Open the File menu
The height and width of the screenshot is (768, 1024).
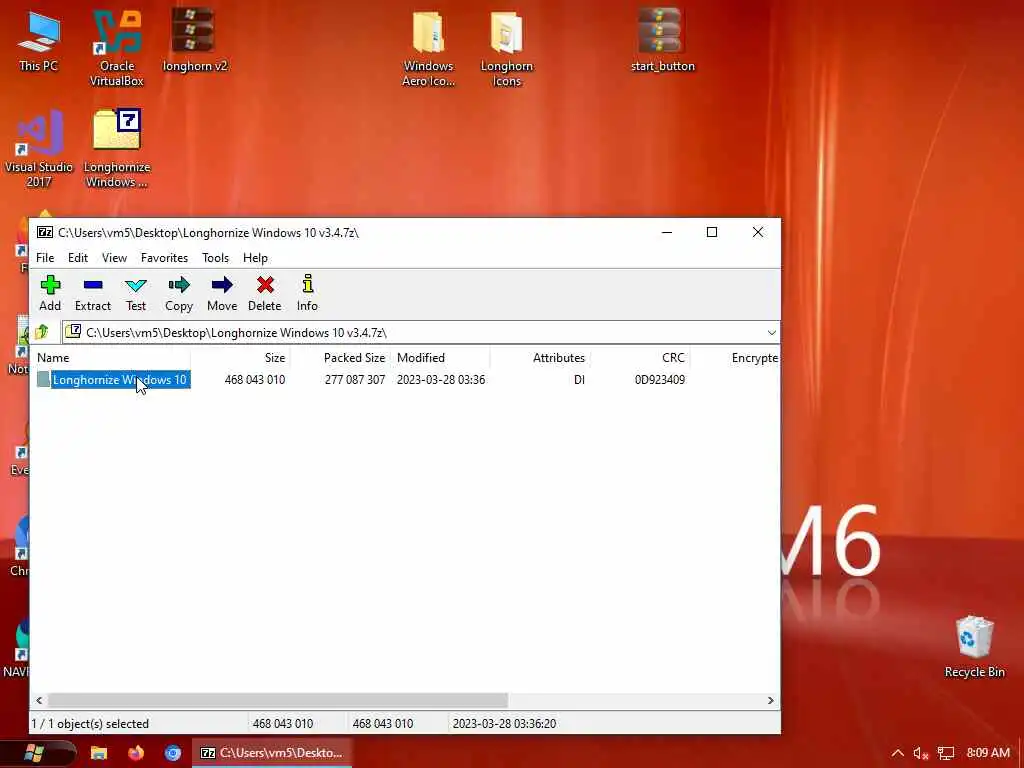point(45,258)
